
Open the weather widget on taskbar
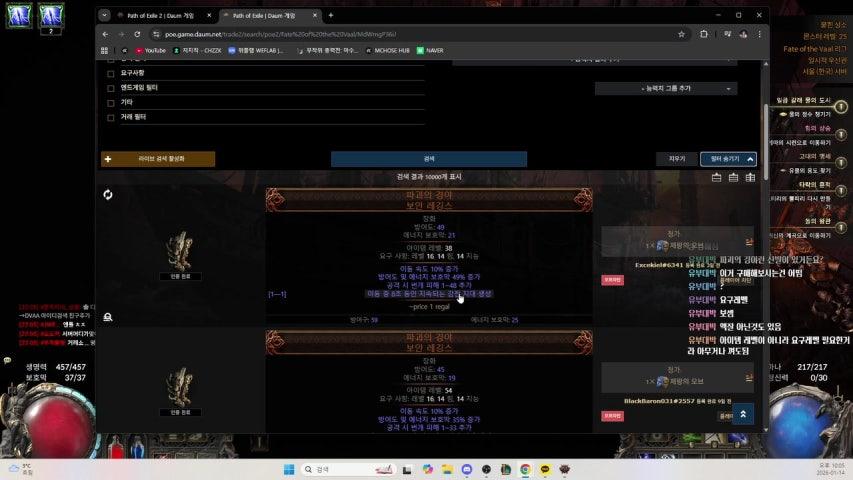click(x=21, y=469)
